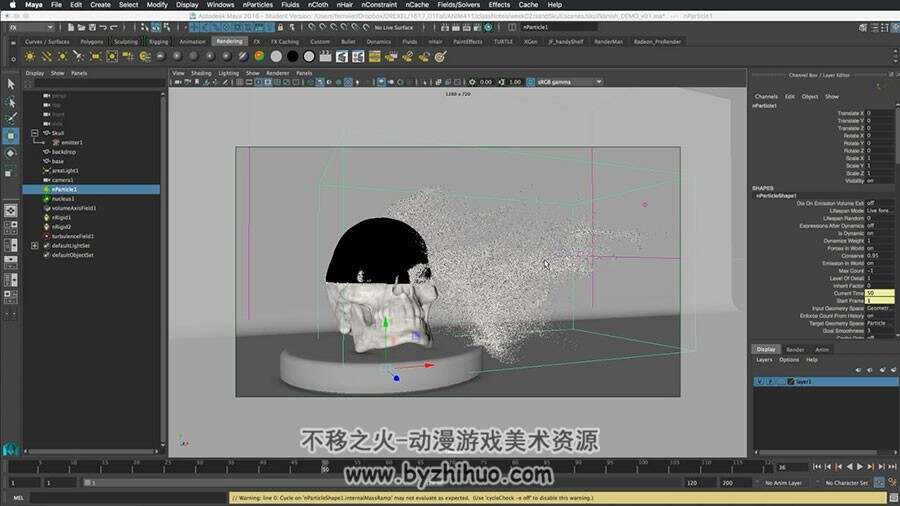This screenshot has height=506, width=900.
Task: Click the directional light shelf icon
Action: pos(46,56)
